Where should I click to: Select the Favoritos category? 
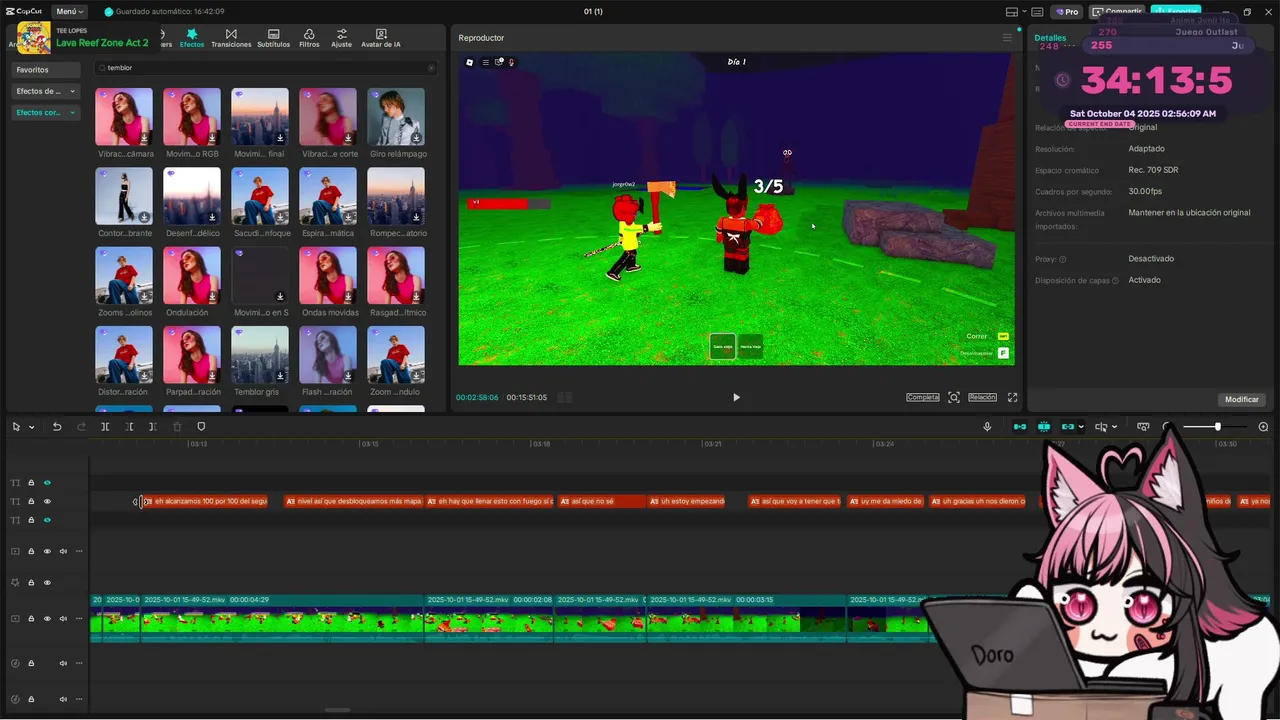click(x=46, y=70)
